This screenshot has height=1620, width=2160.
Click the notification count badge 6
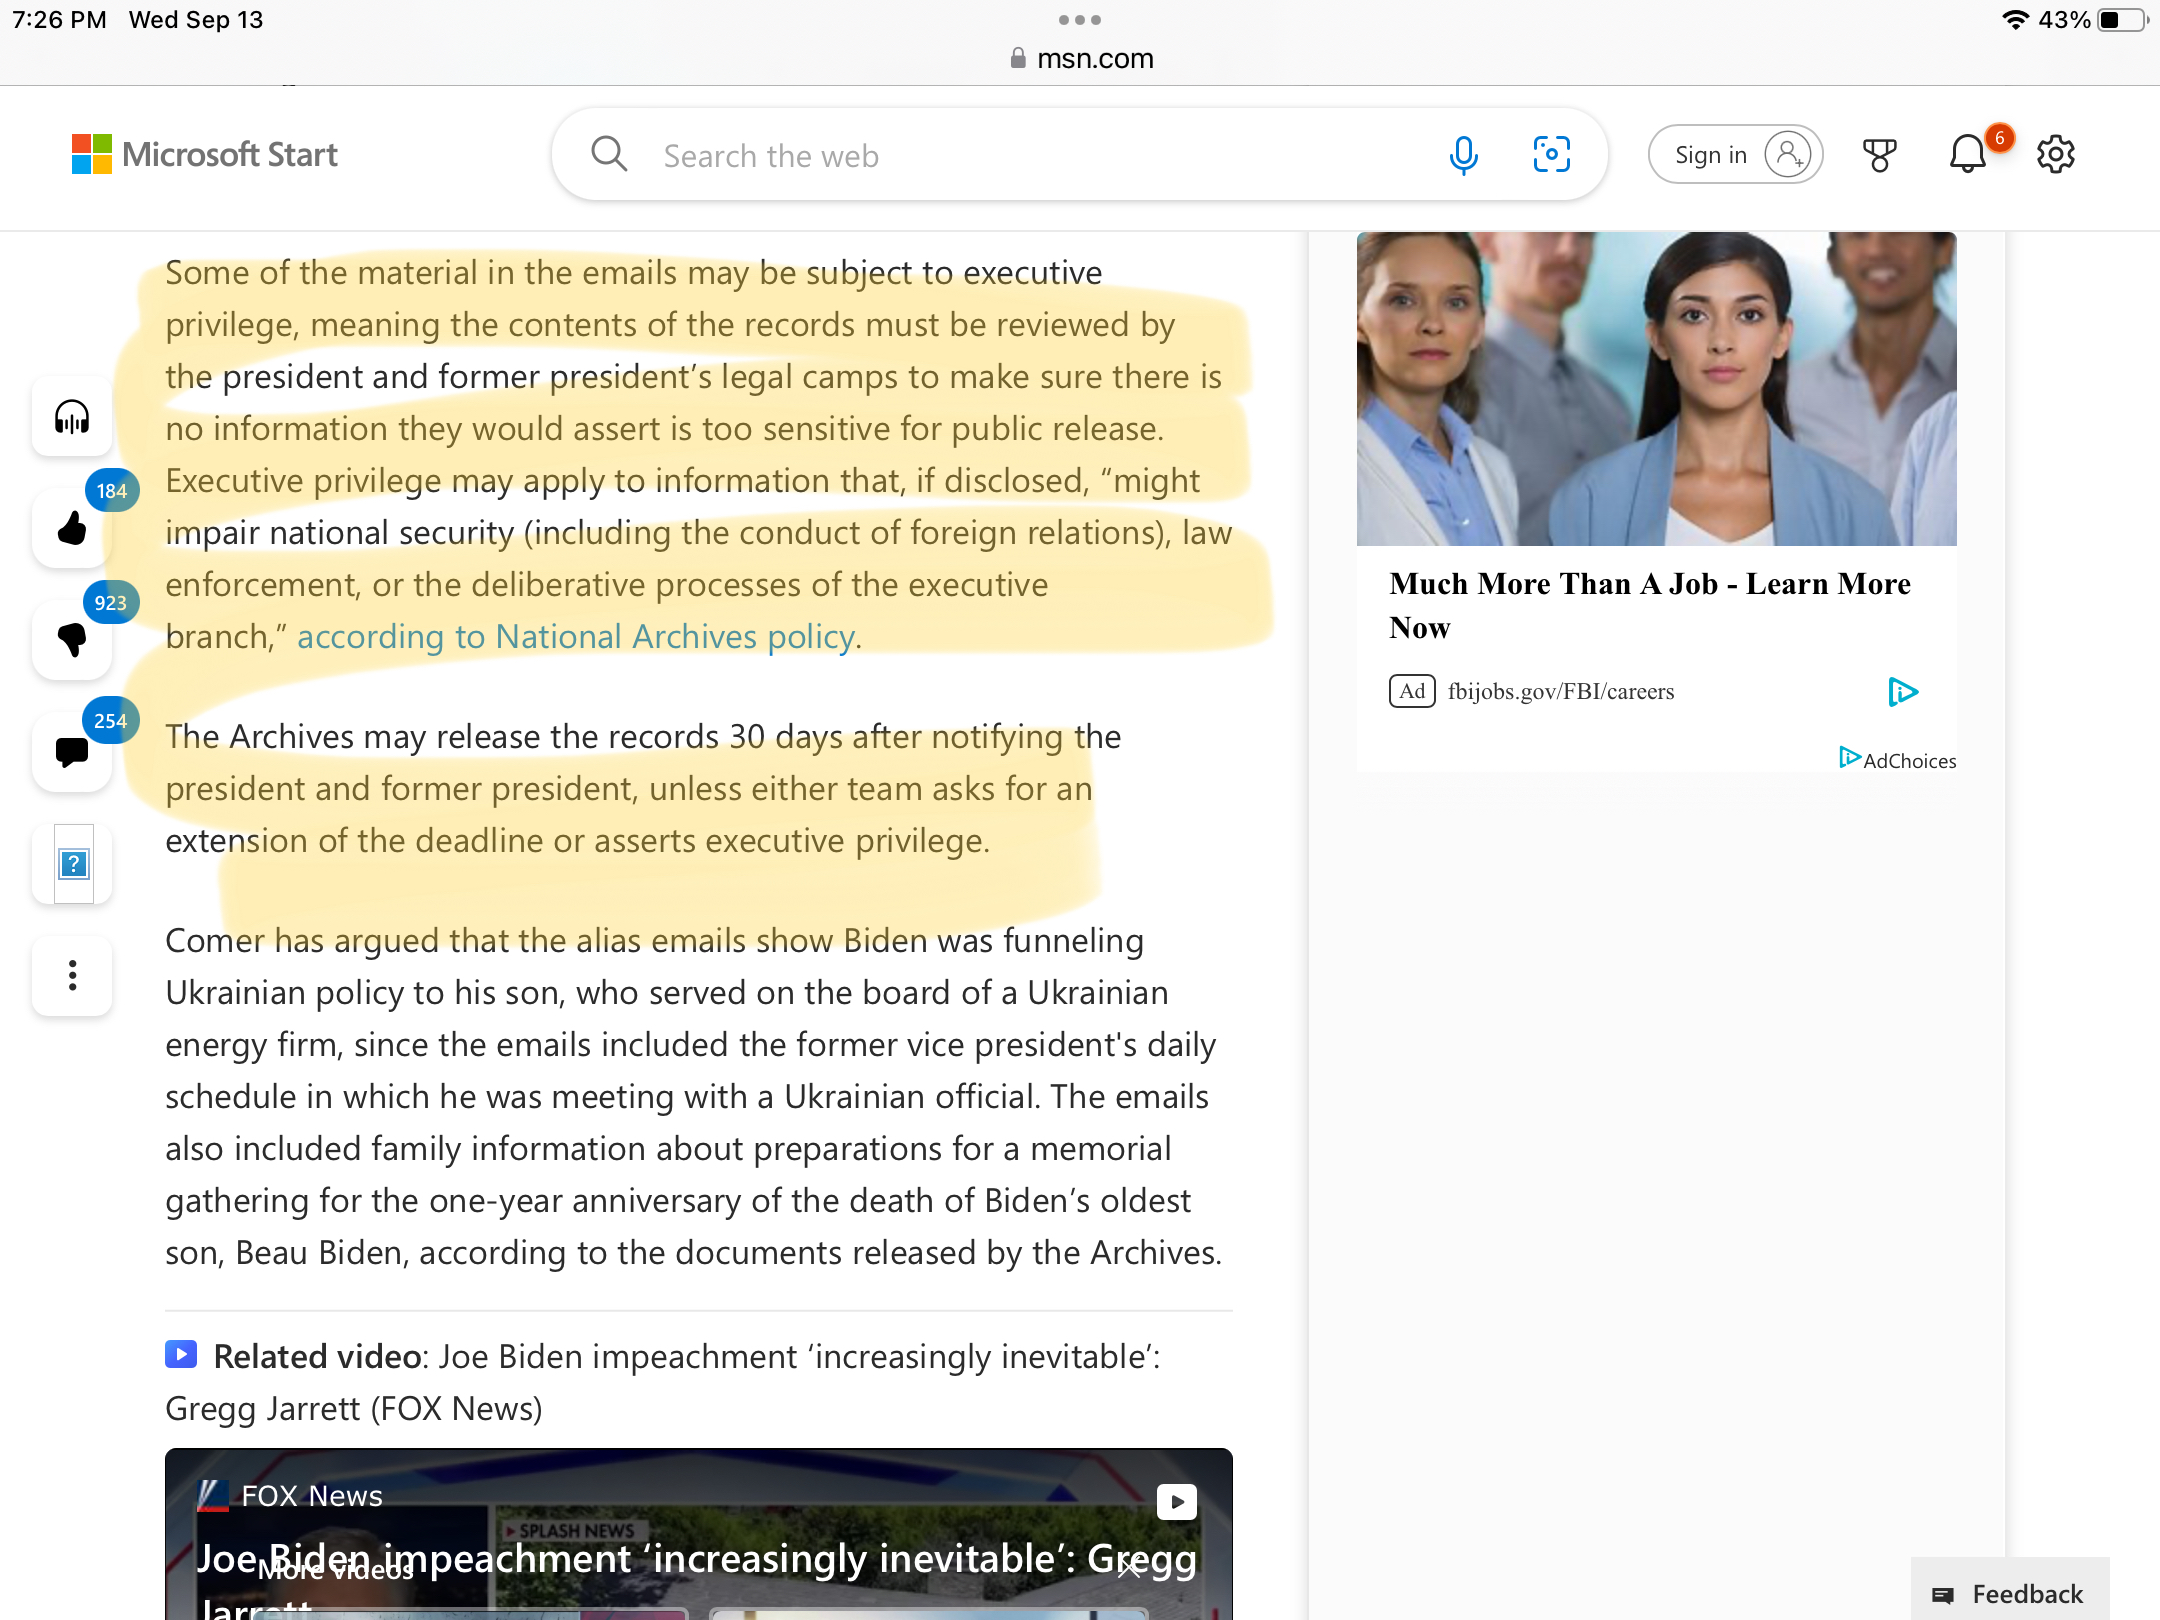1999,138
